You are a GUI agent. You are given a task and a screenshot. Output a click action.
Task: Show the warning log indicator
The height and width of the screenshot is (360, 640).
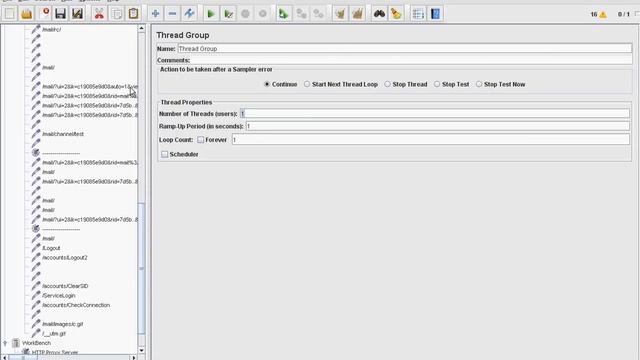click(x=603, y=15)
